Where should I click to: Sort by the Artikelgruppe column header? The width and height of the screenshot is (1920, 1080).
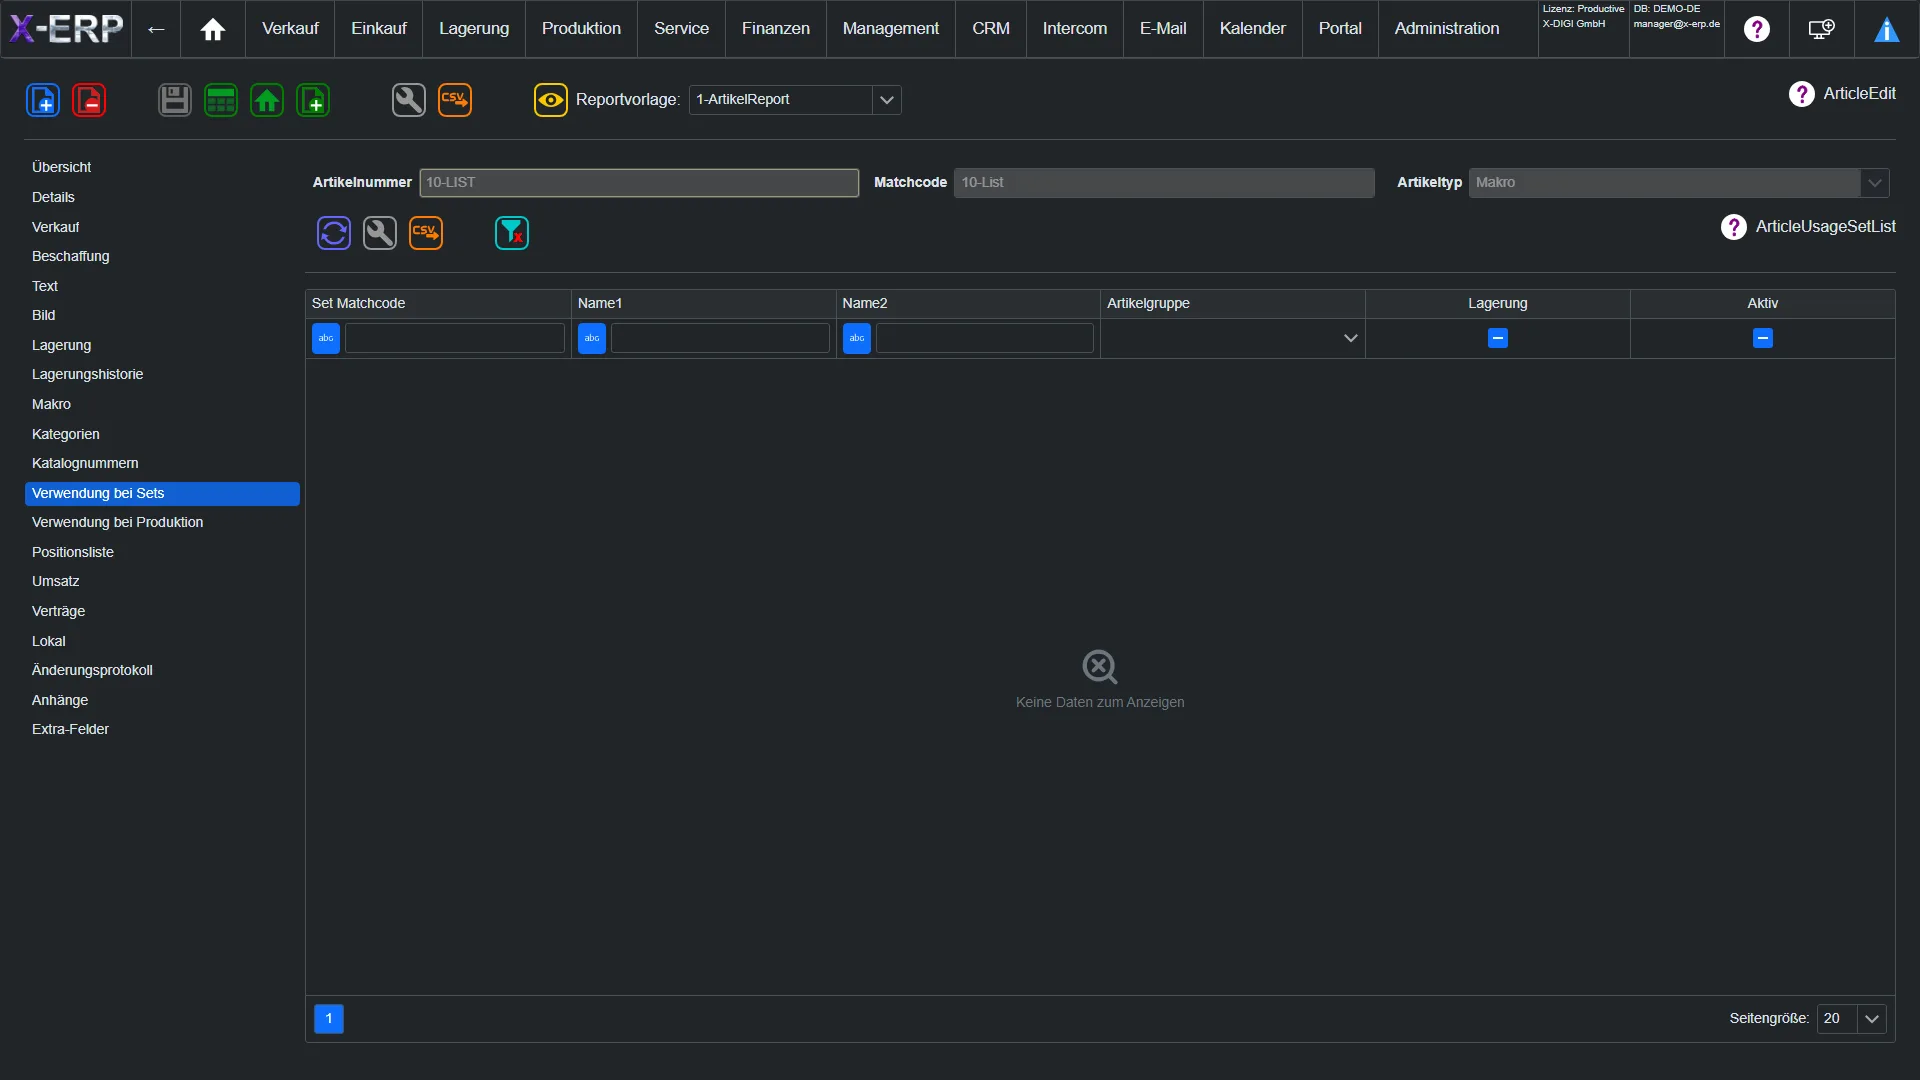[1233, 304]
